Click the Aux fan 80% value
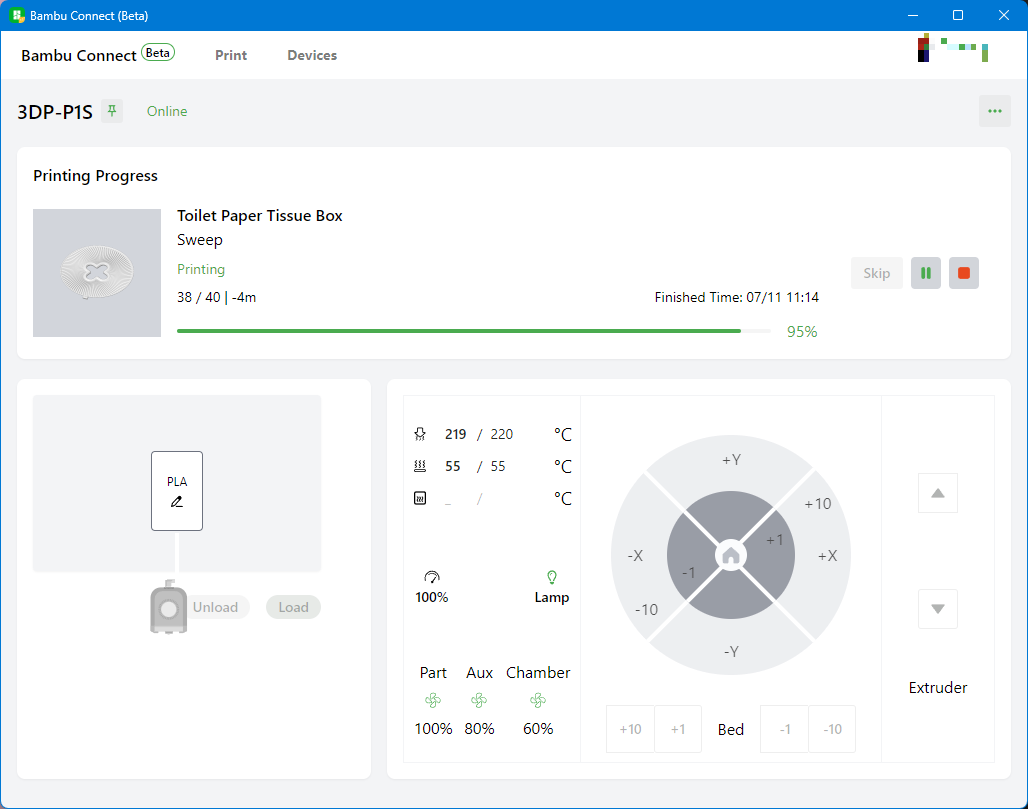This screenshot has width=1028, height=809. pyautogui.click(x=479, y=728)
